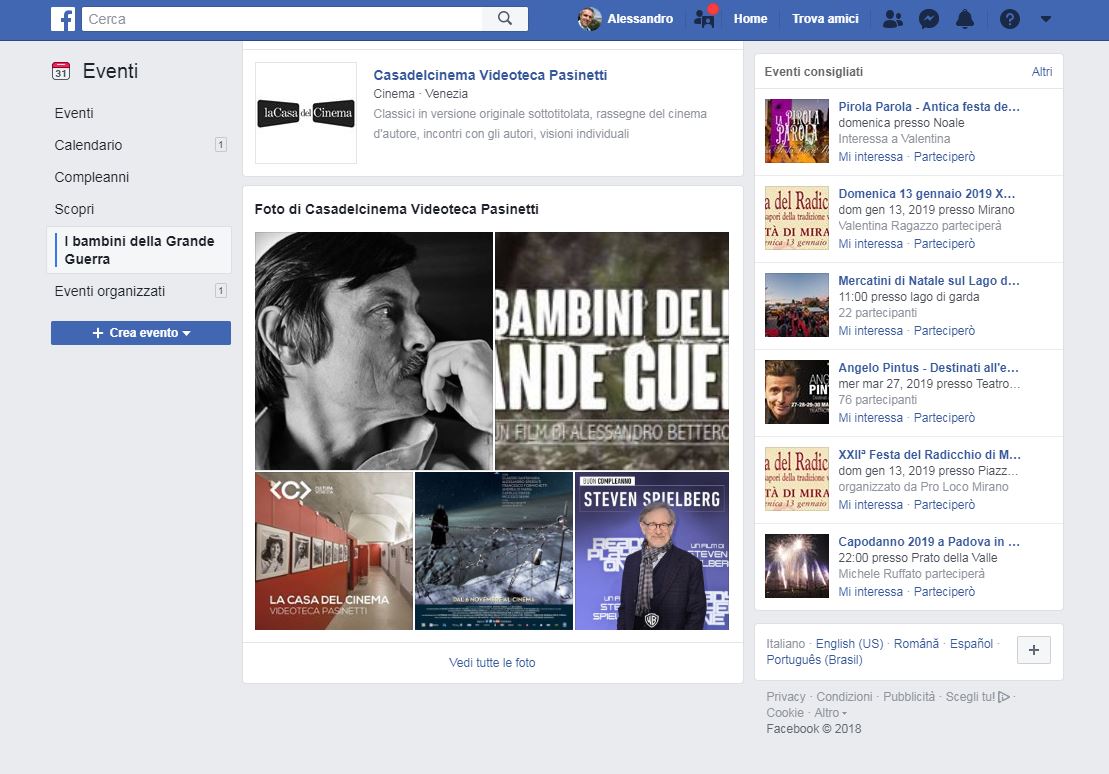Click Parteciperò for Angelo Pintus
The height and width of the screenshot is (774, 1109).
944,417
